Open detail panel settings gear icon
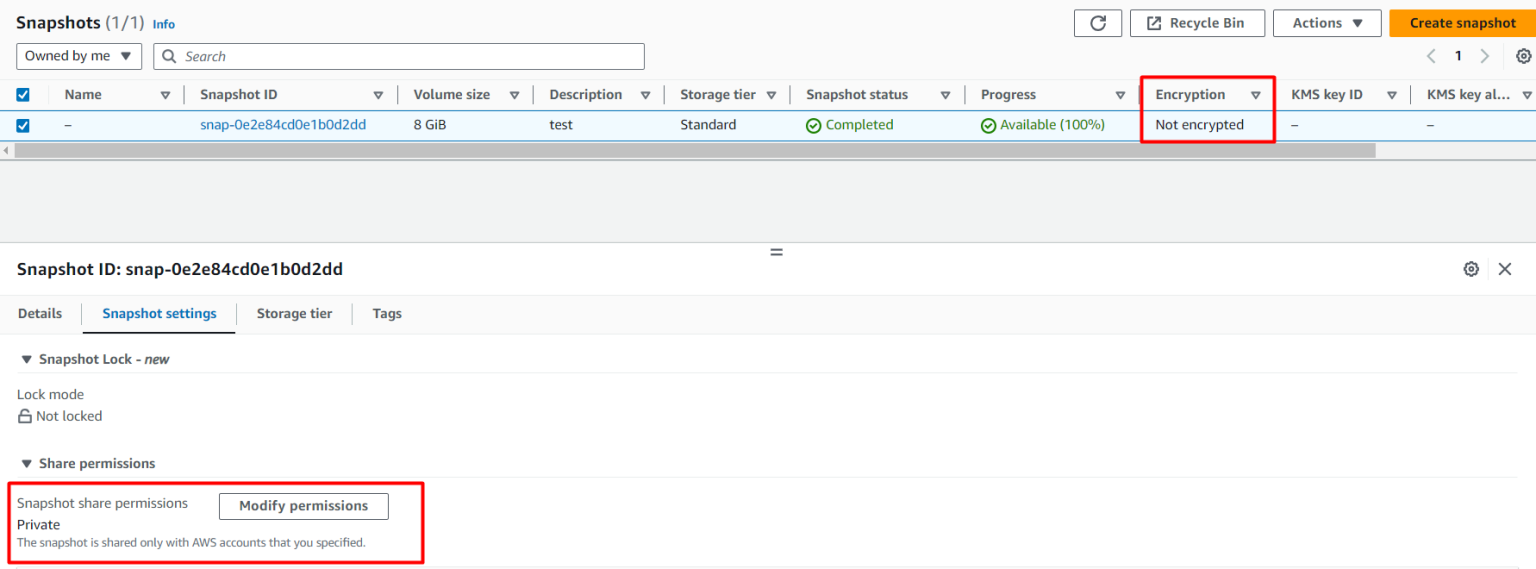The width and height of the screenshot is (1536, 569). coord(1471,269)
